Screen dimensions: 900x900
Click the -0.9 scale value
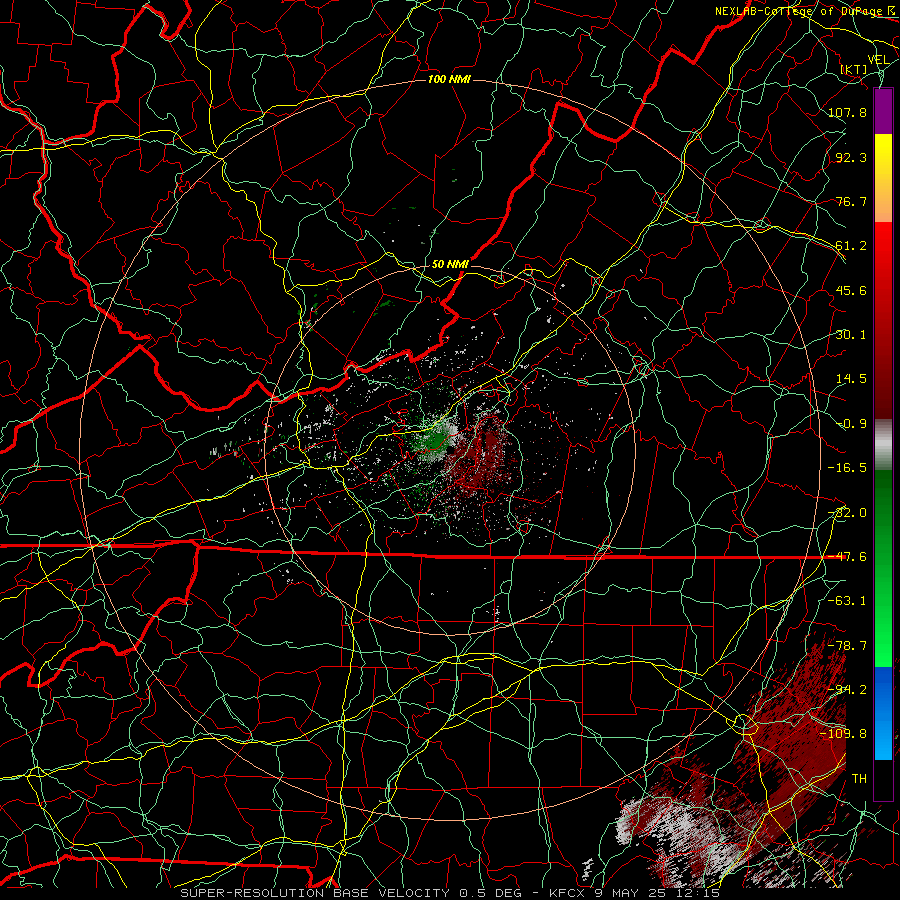(851, 424)
